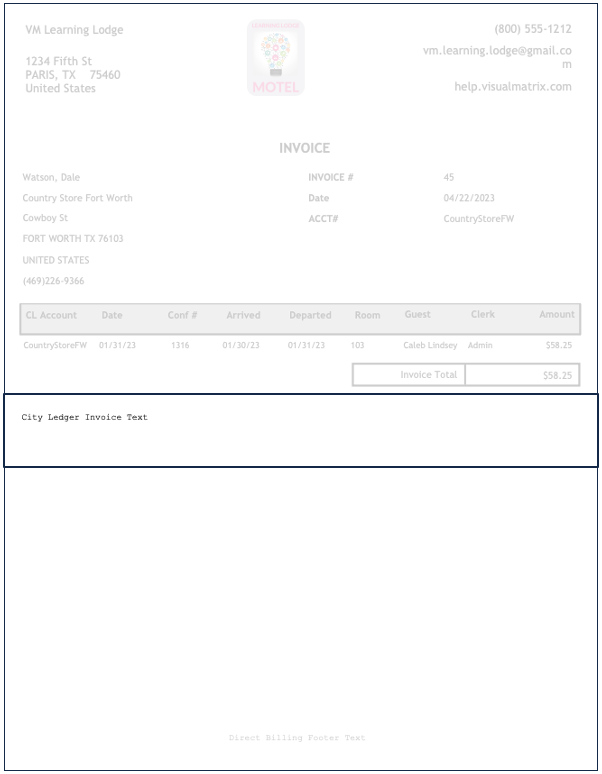Click the MOTEL lightbulb logo

pos(275,58)
